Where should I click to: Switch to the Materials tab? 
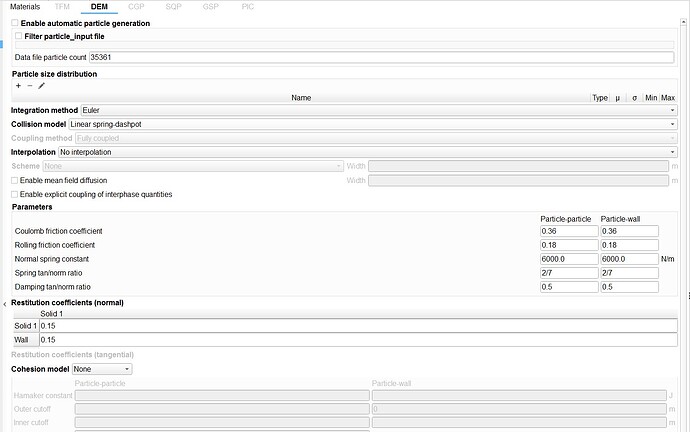point(25,7)
